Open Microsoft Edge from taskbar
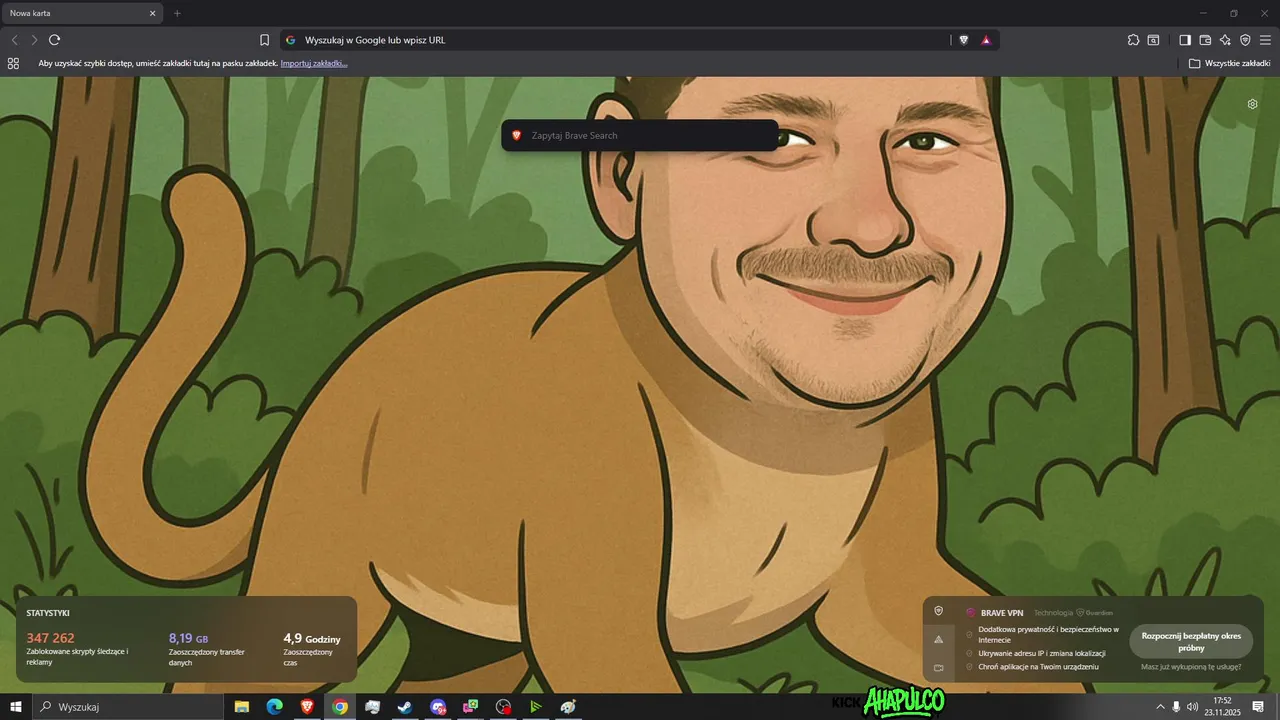Viewport: 1280px width, 720px height. pyautogui.click(x=274, y=707)
